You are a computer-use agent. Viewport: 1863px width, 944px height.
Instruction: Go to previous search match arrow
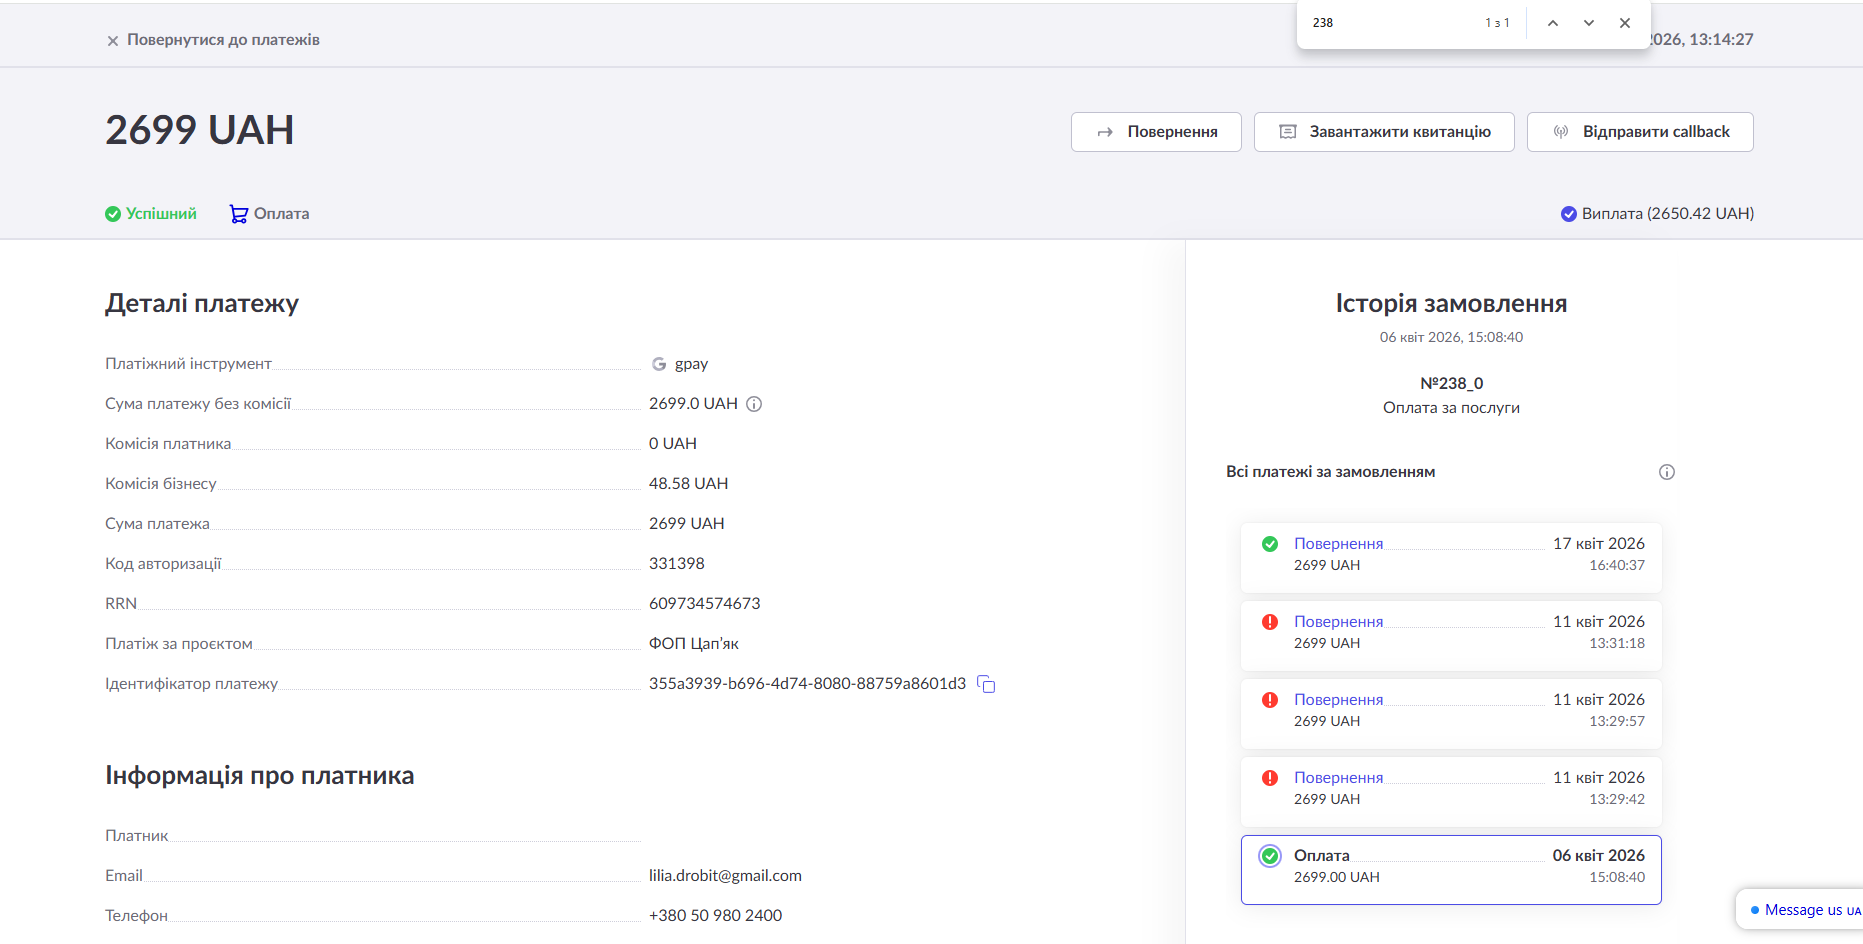point(1553,23)
